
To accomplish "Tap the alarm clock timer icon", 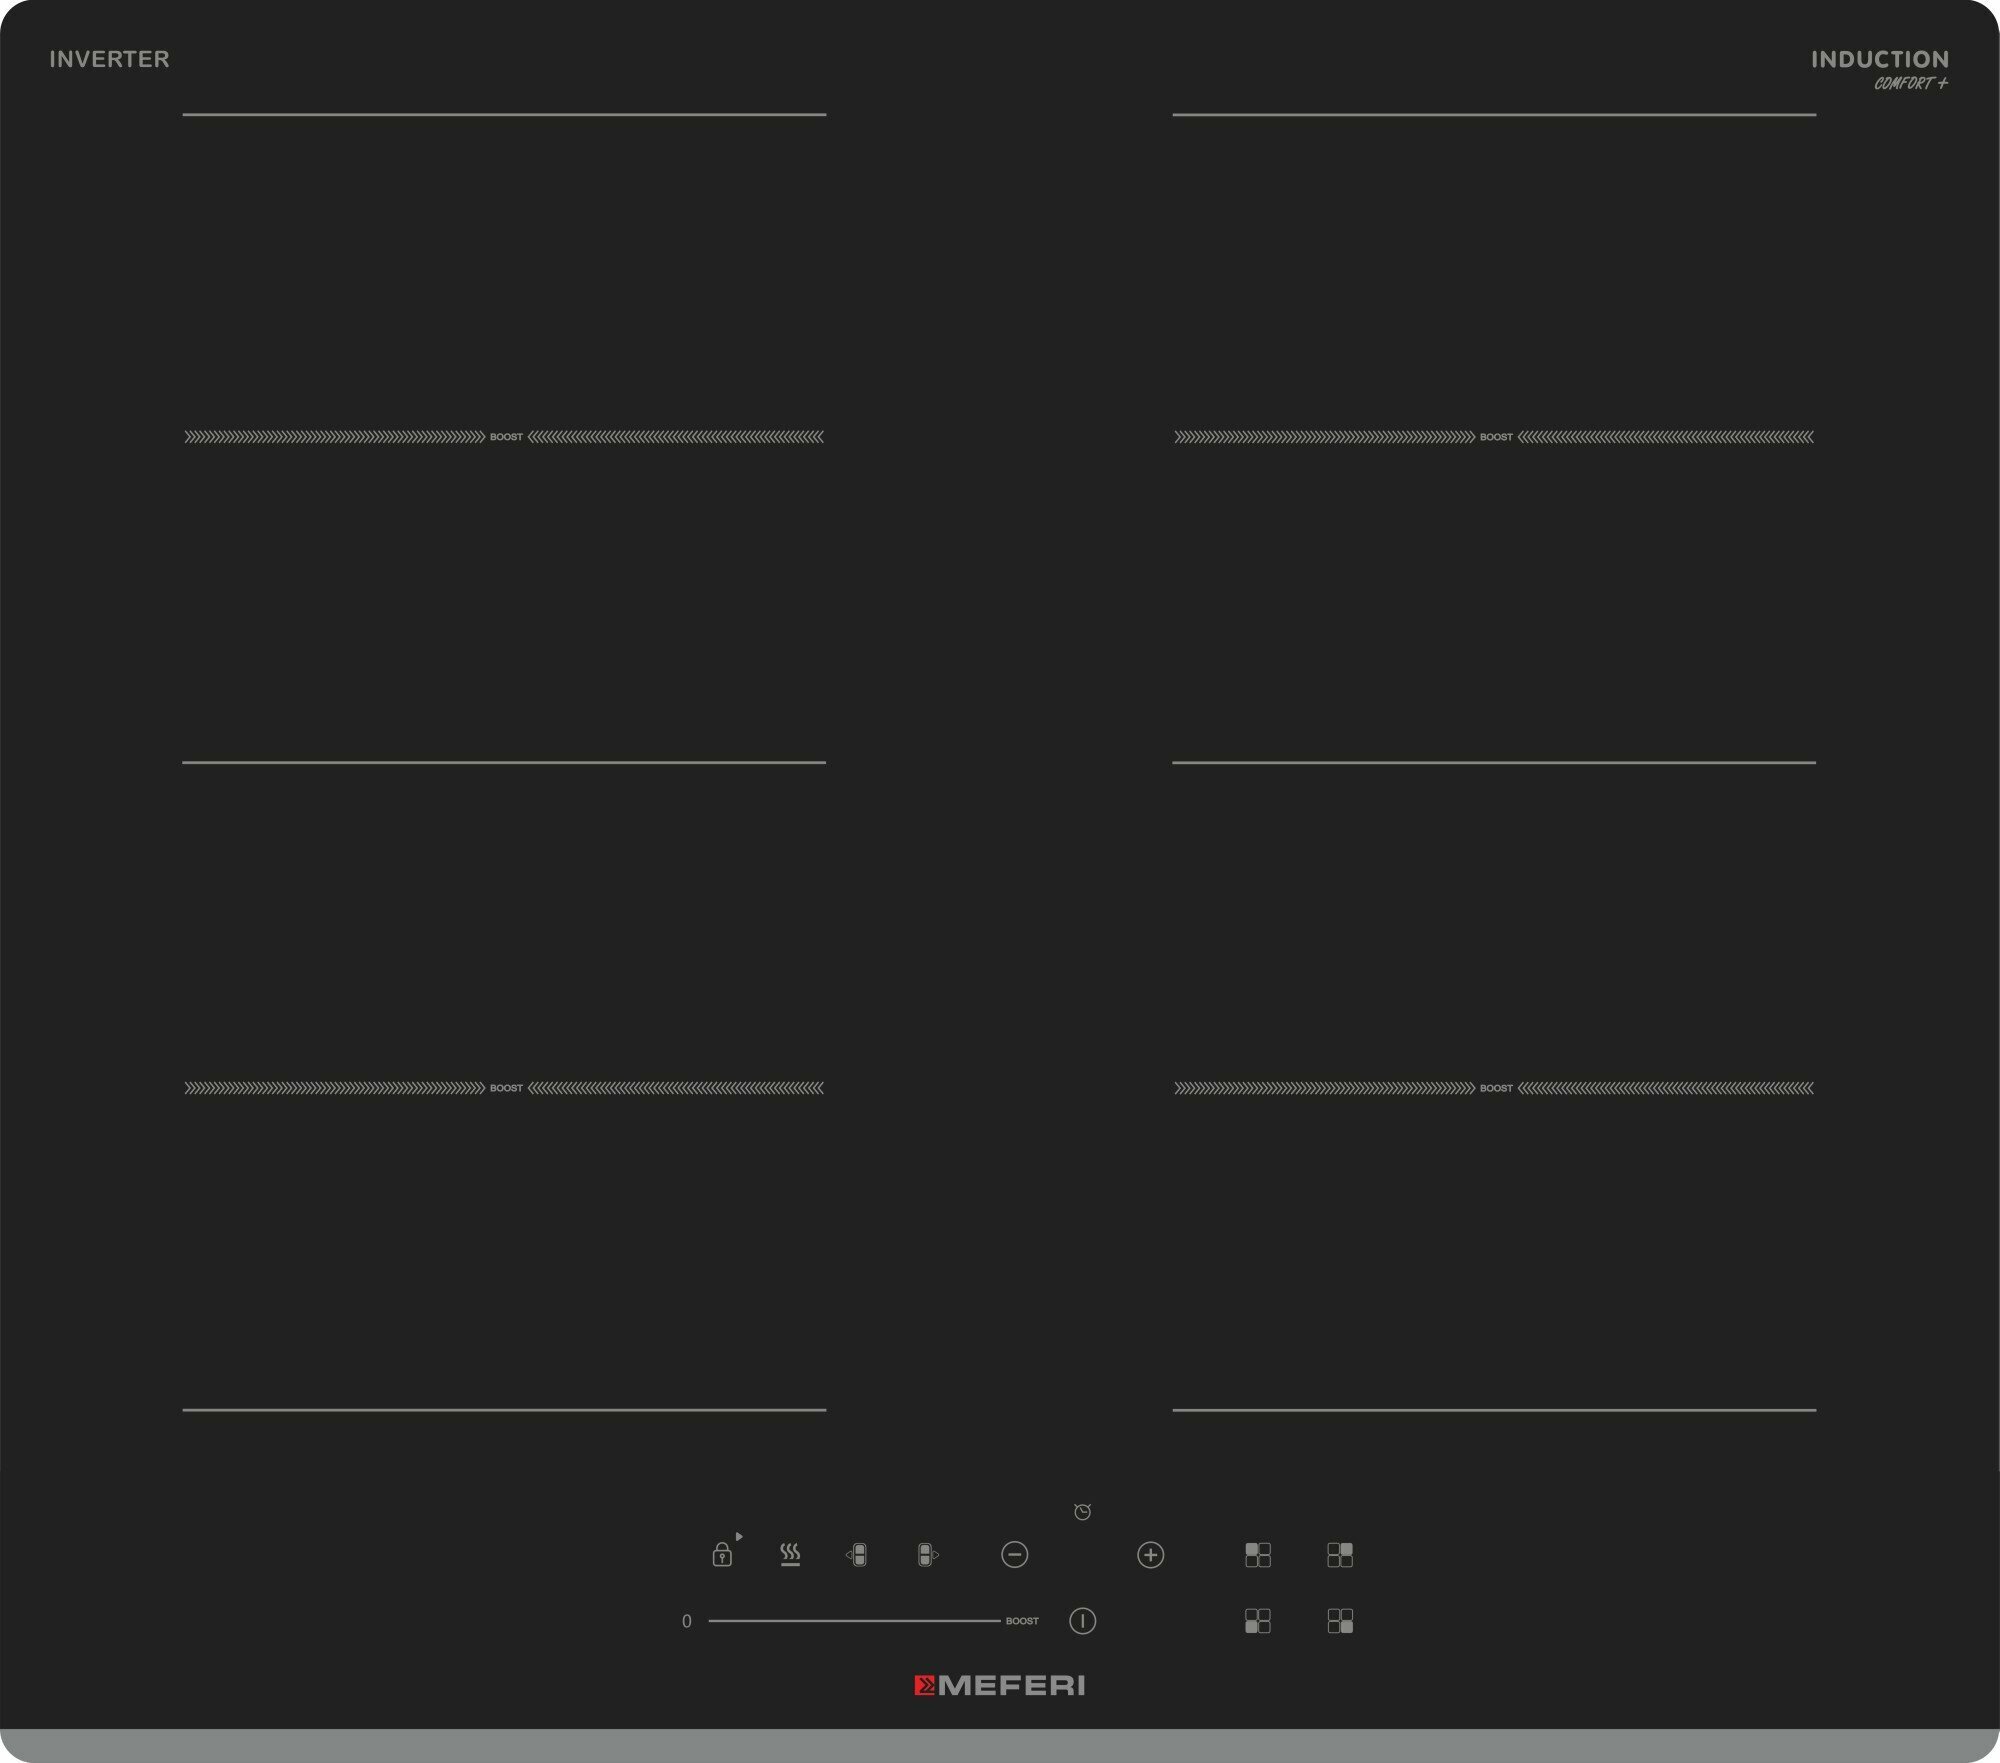I will pos(1082,1511).
